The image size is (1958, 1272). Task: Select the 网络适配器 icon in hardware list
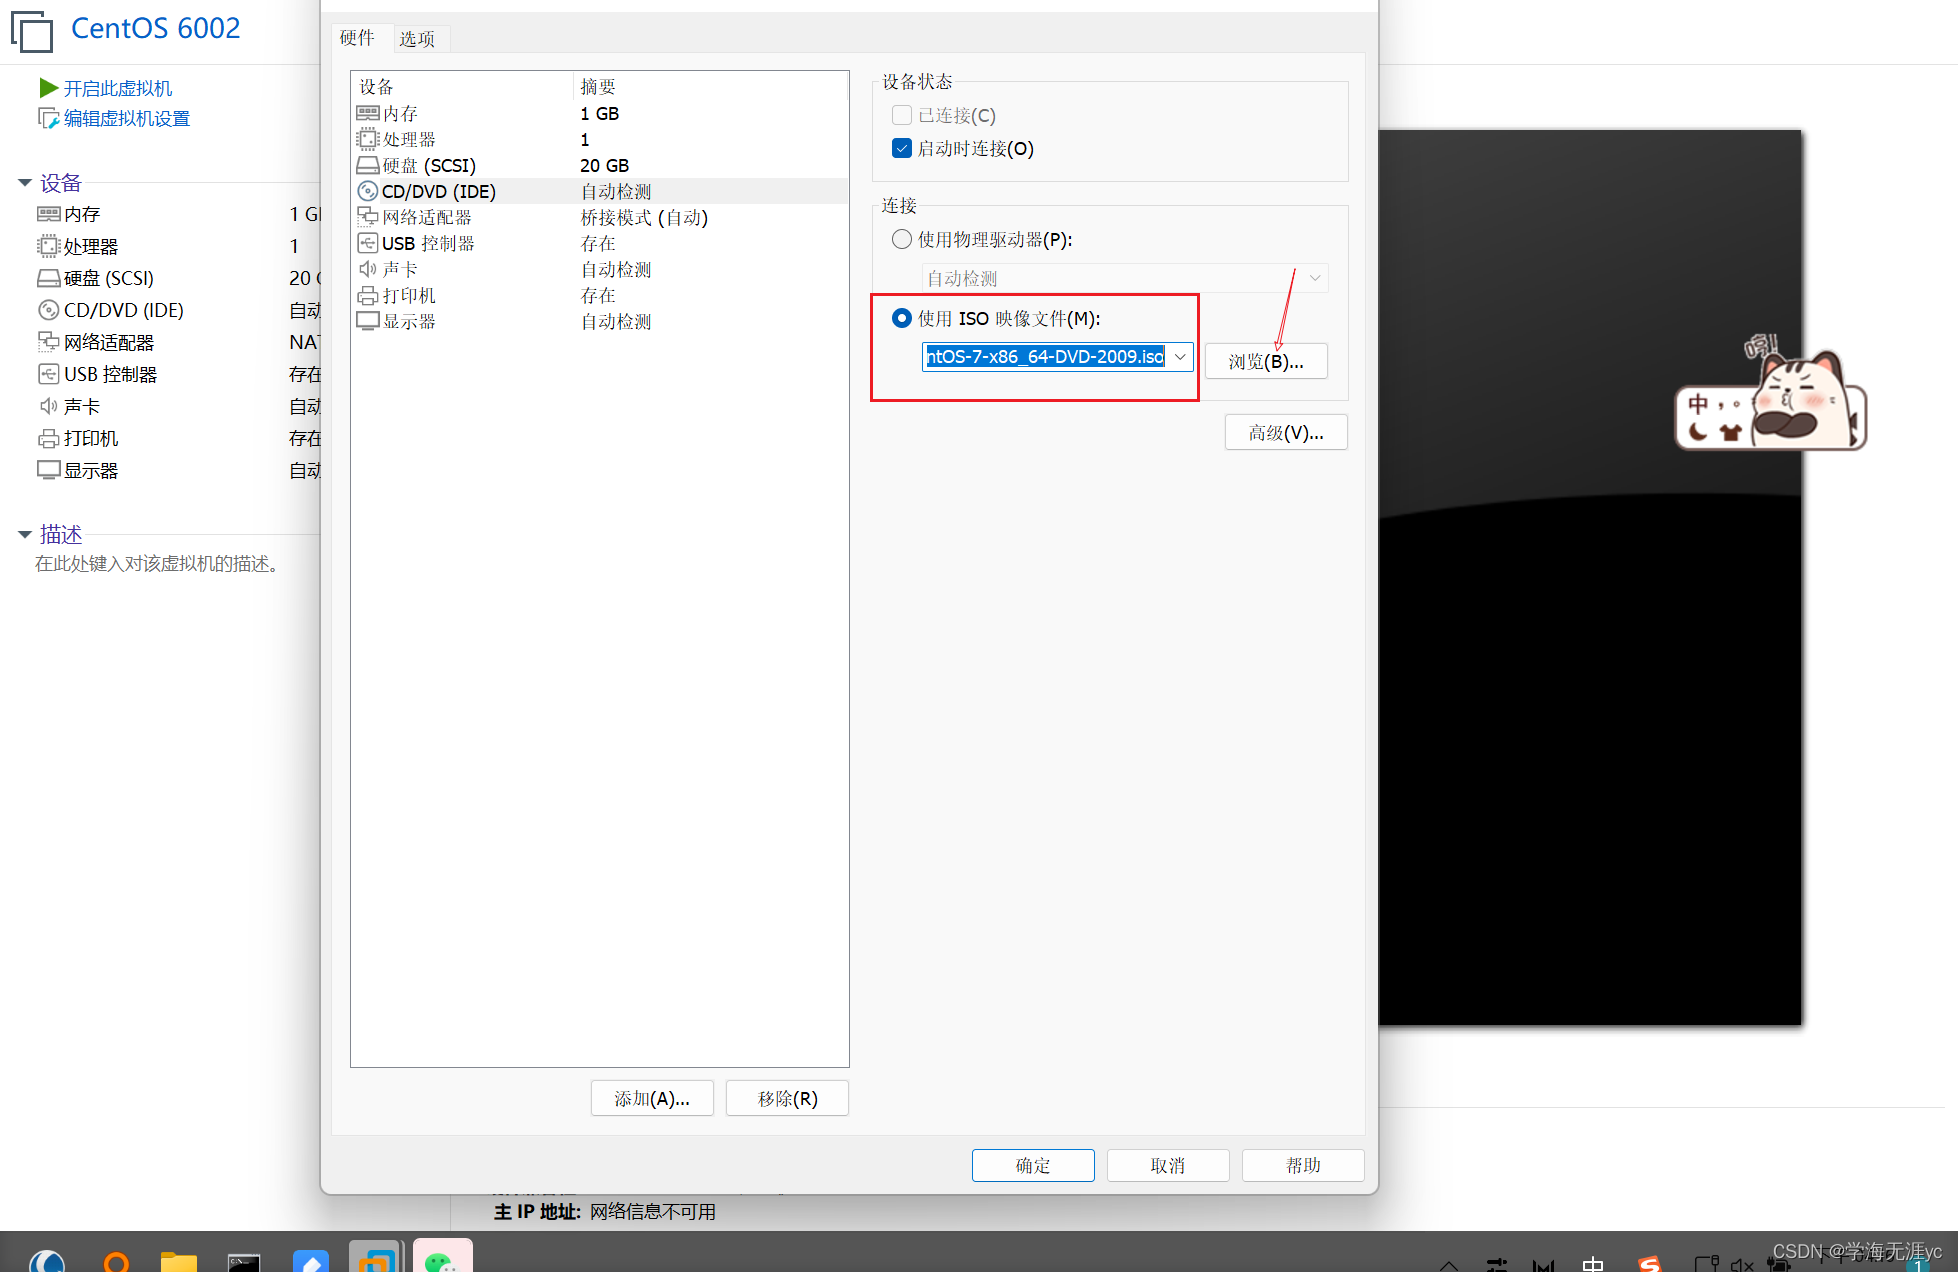point(368,217)
